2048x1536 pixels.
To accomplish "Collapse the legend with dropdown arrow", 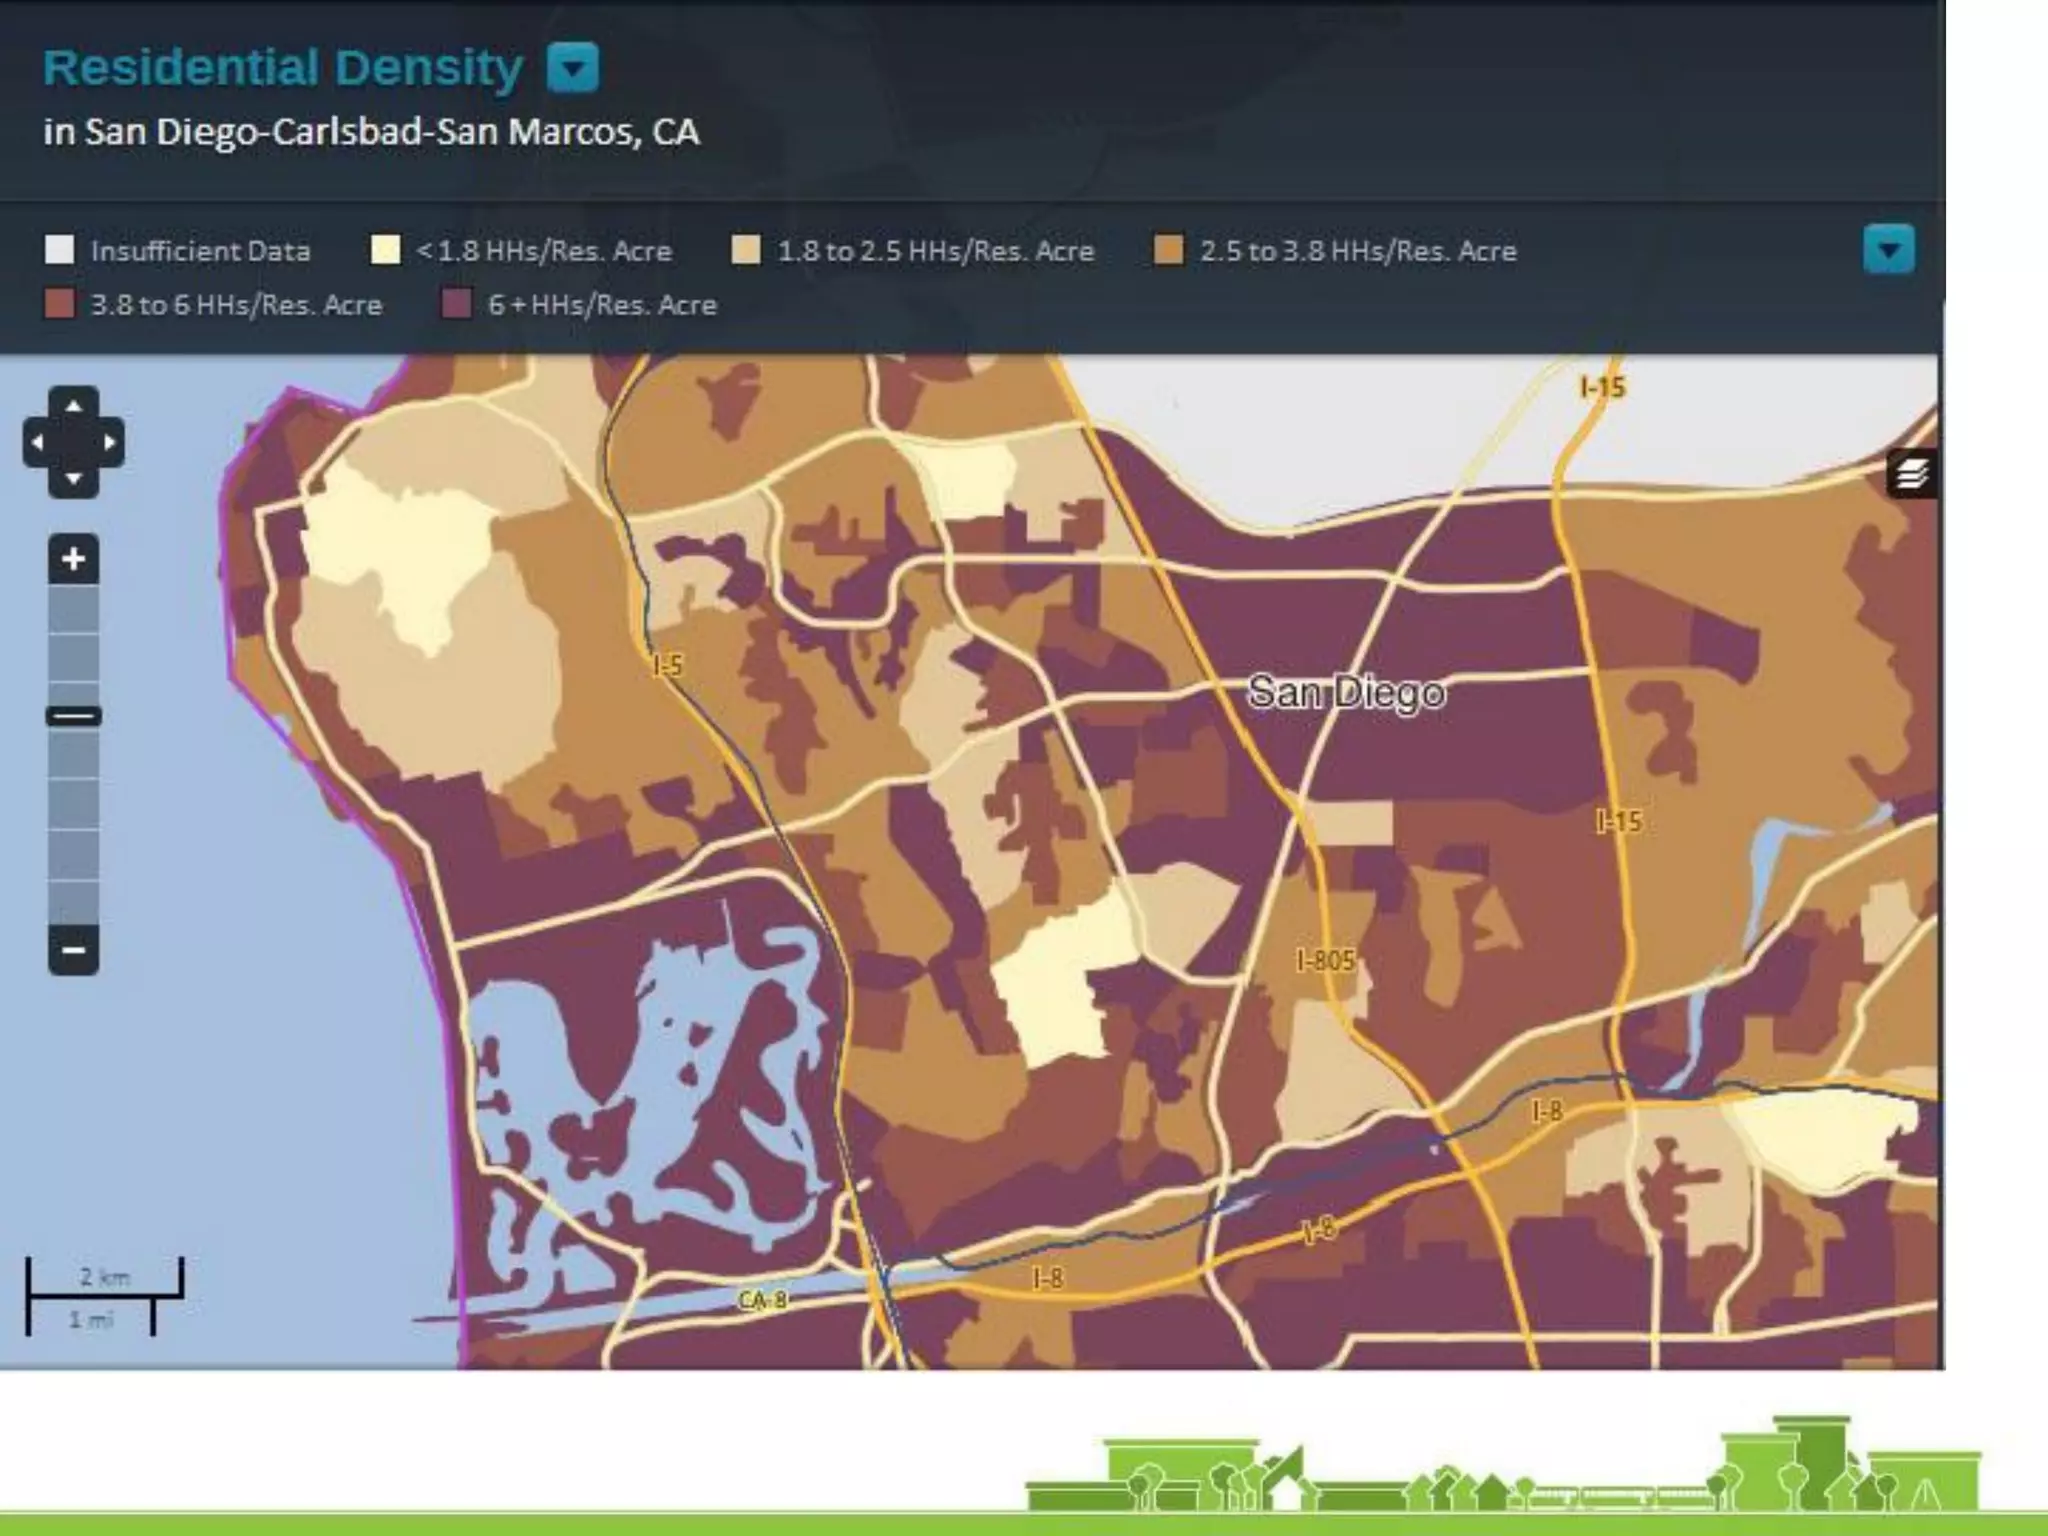I will coord(1888,249).
